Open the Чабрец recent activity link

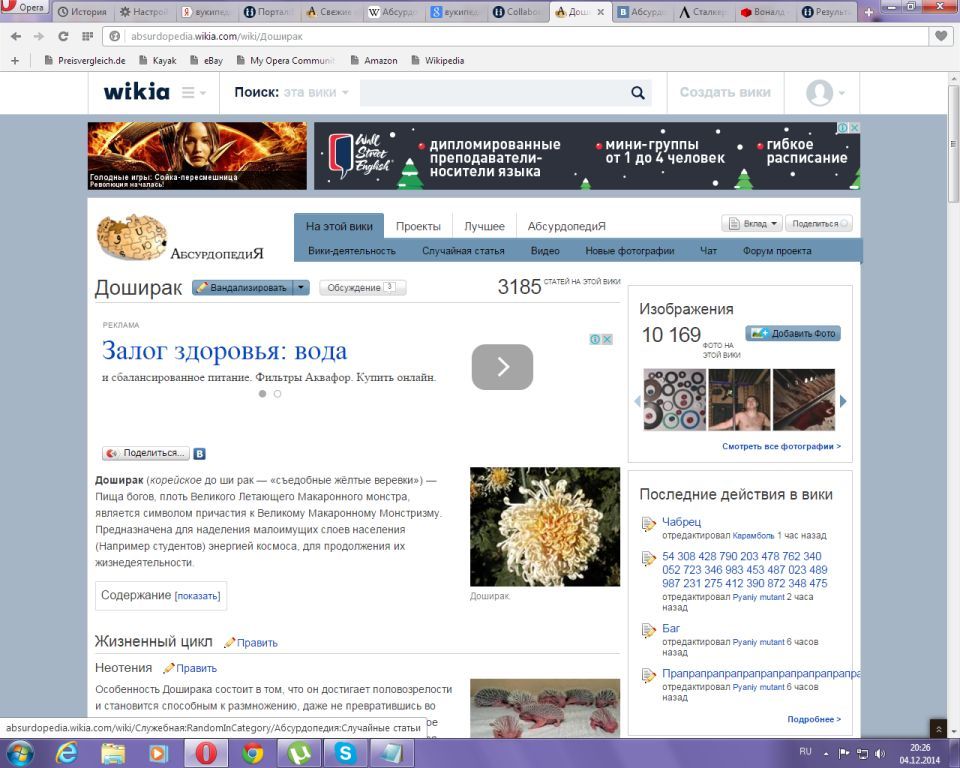(681, 522)
